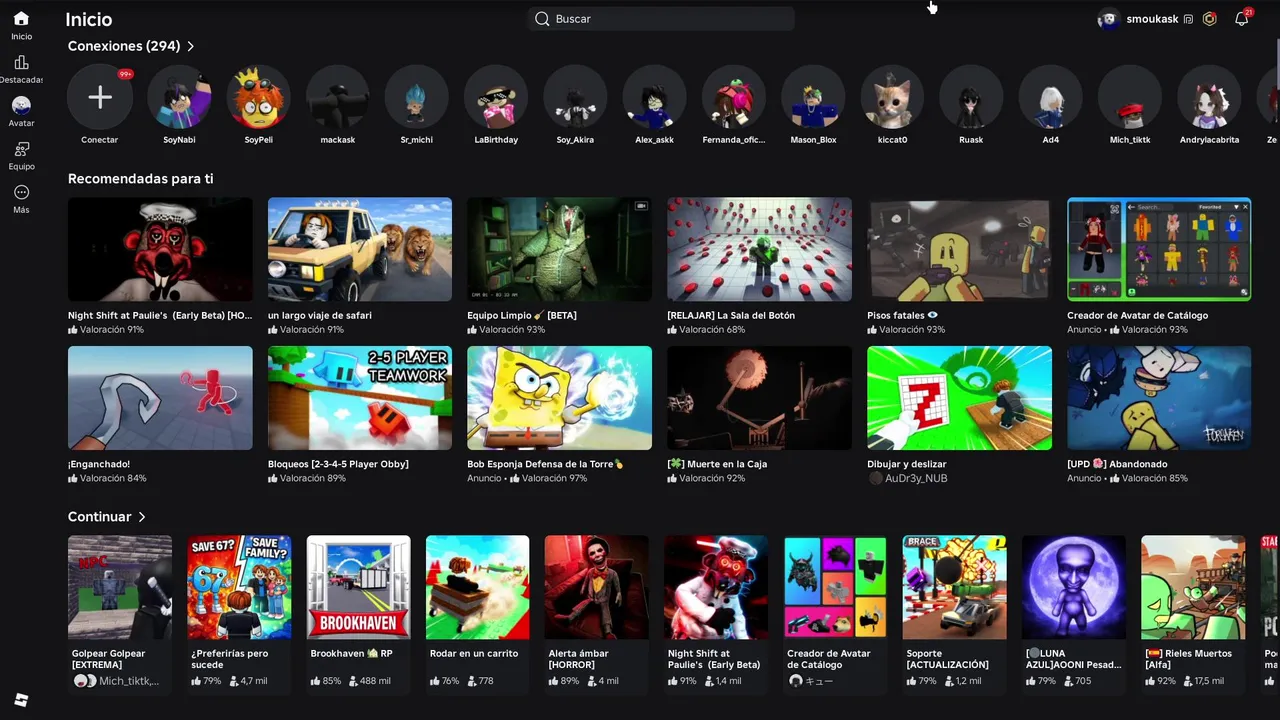Click Recomendadas para ti heading
Image resolution: width=1280 pixels, height=720 pixels.
tap(140, 179)
